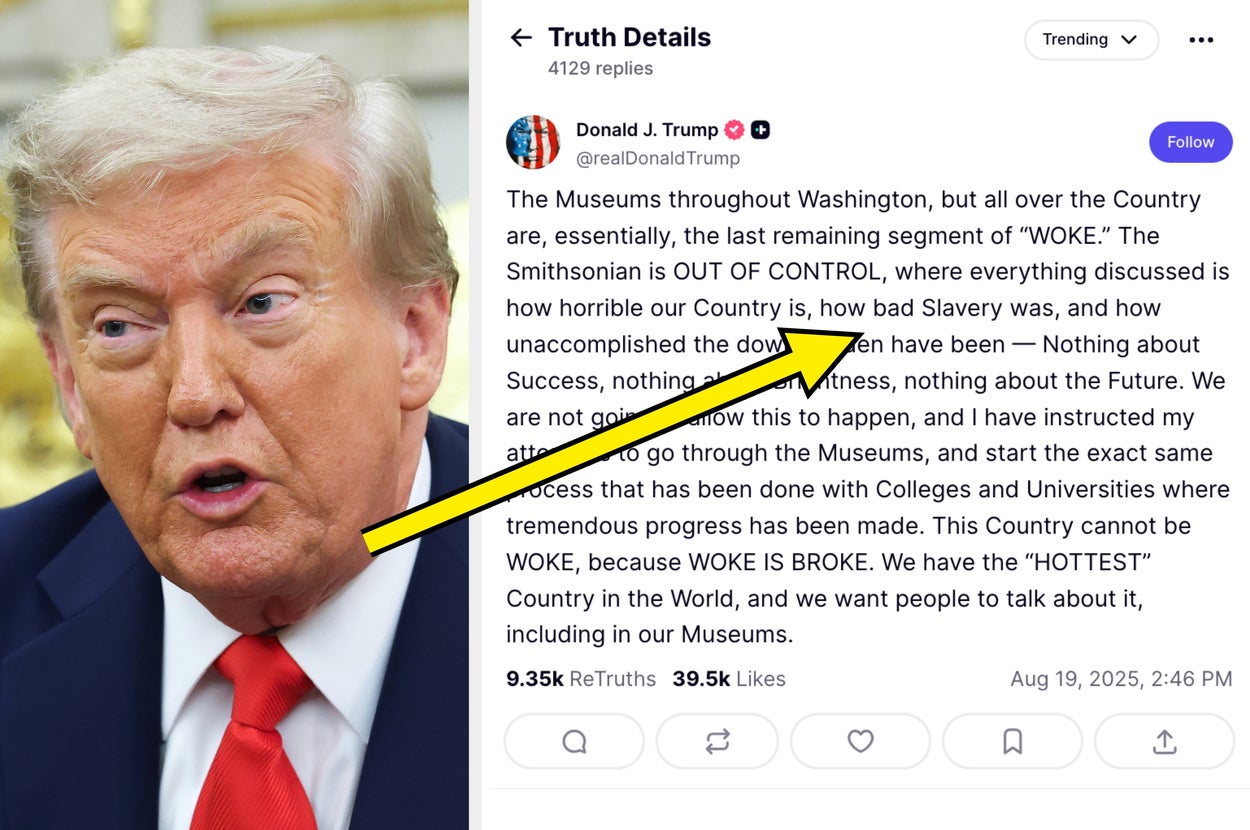This screenshot has width=1250, height=830.
Task: Open the reply comment bubble icon
Action: [574, 741]
